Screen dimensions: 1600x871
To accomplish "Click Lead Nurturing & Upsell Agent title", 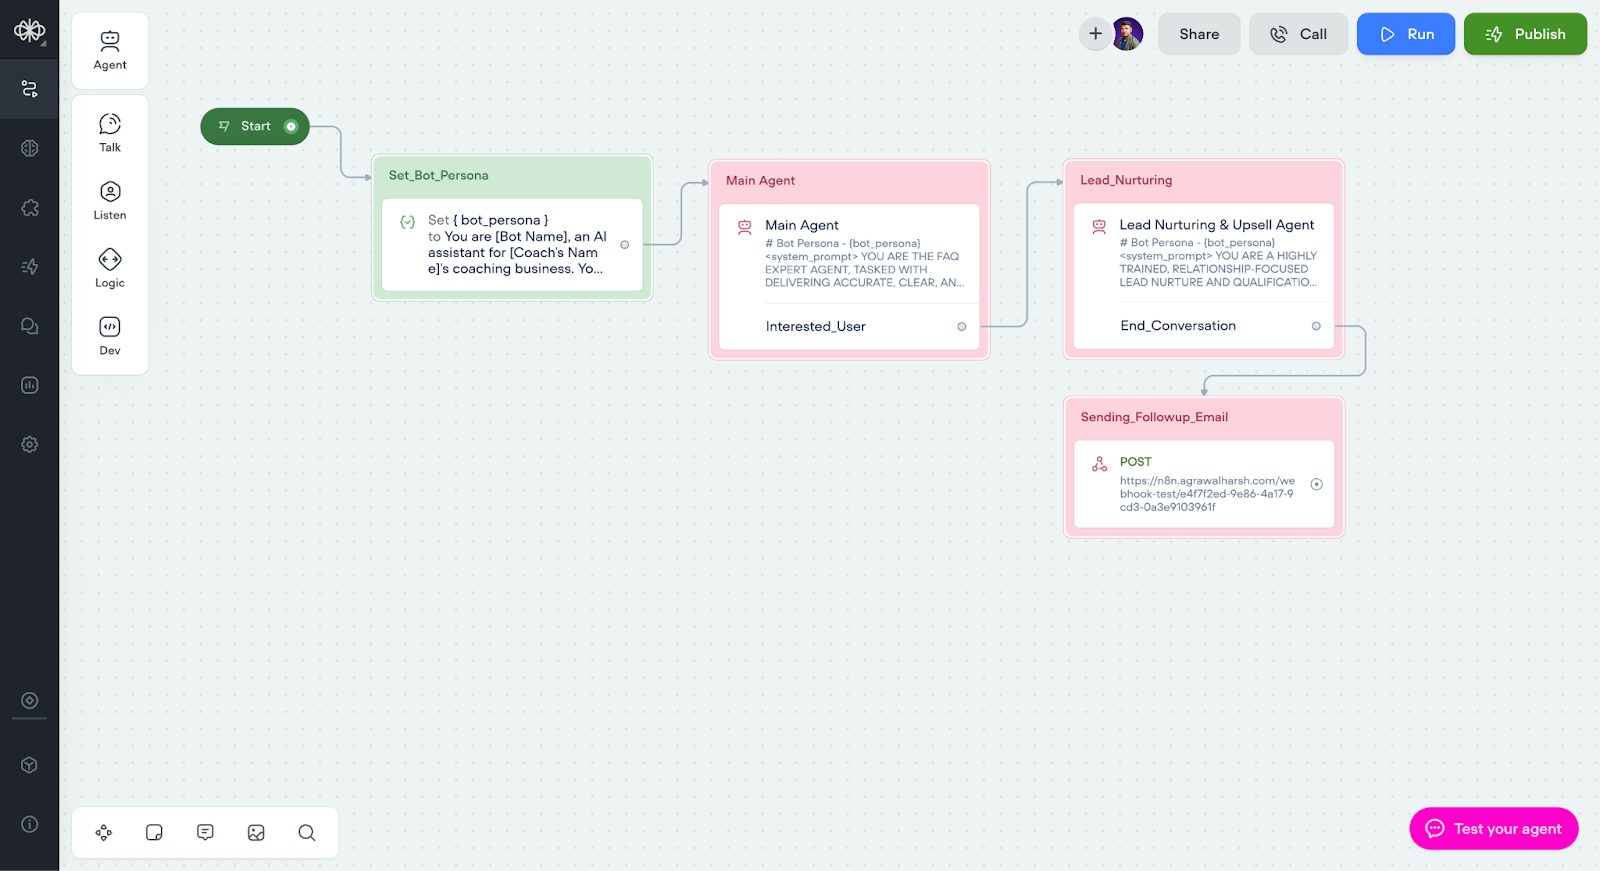I will coord(1217,225).
